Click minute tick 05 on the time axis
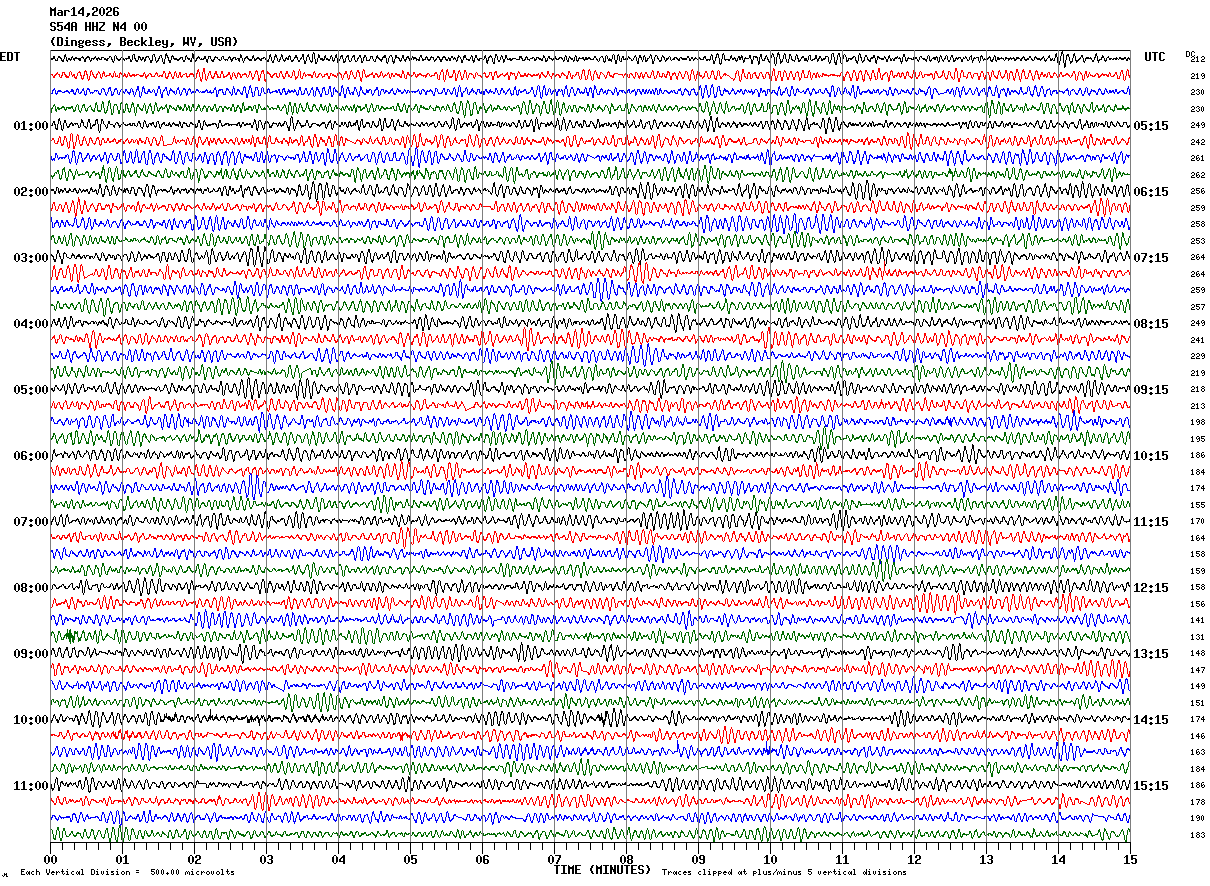1210x886 pixels. 410,859
